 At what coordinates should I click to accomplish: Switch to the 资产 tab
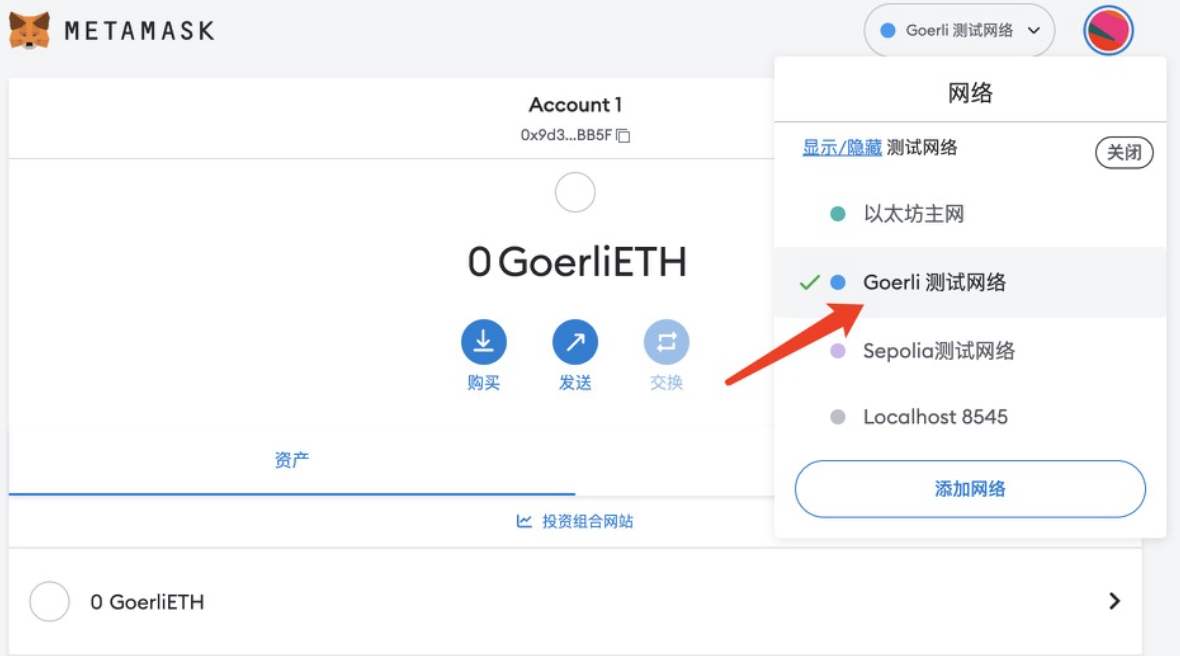point(292,460)
